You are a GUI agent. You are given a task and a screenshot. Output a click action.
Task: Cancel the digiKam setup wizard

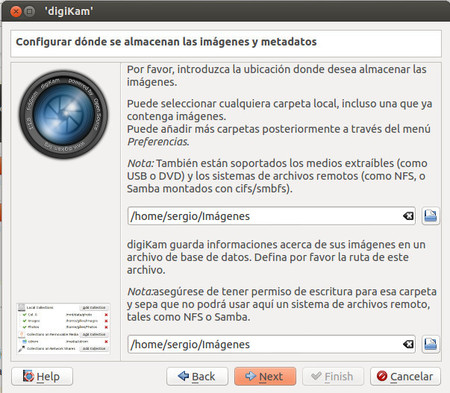point(405,376)
